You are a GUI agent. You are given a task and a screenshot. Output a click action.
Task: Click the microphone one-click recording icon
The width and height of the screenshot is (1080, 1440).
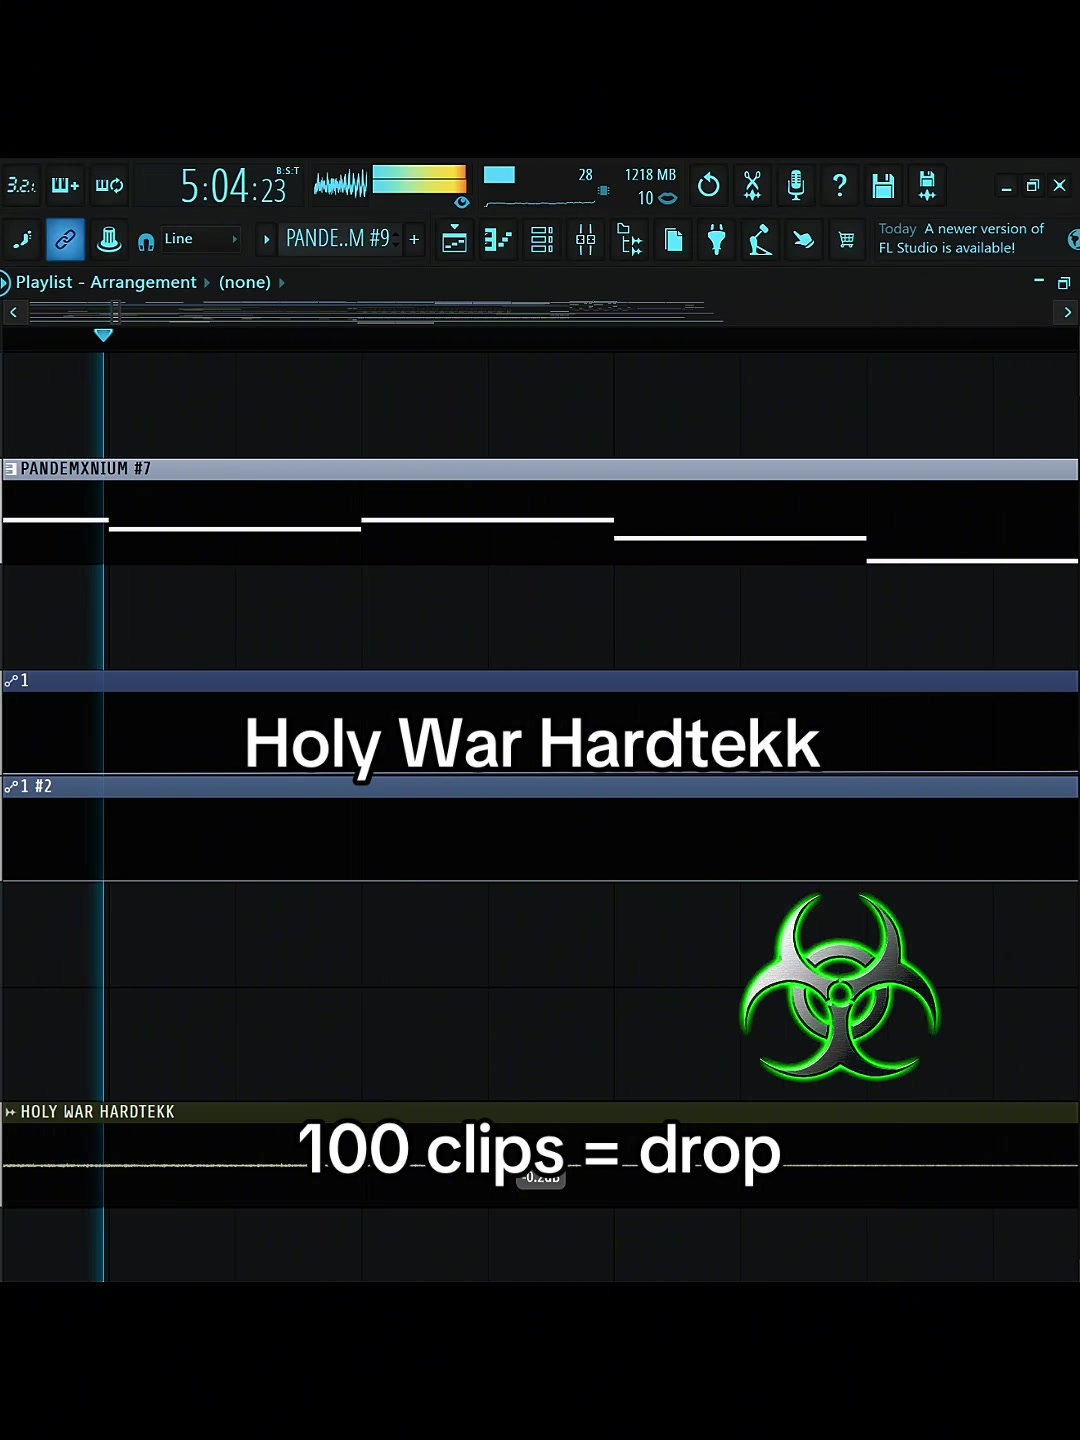coord(796,186)
